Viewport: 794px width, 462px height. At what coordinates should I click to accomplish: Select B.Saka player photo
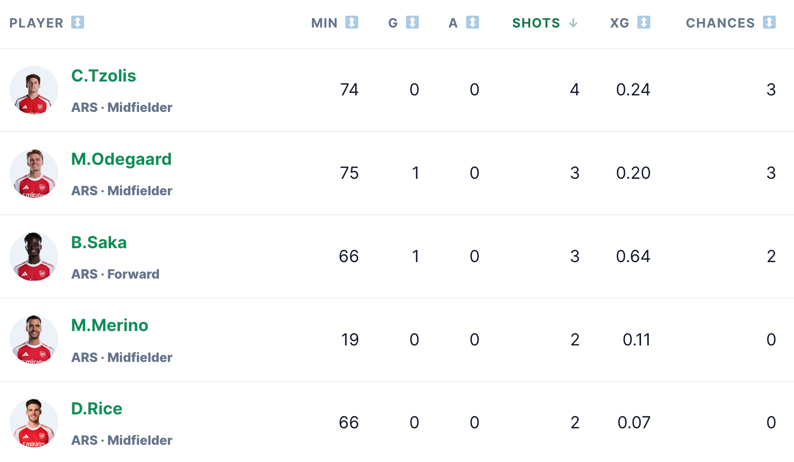tap(34, 256)
